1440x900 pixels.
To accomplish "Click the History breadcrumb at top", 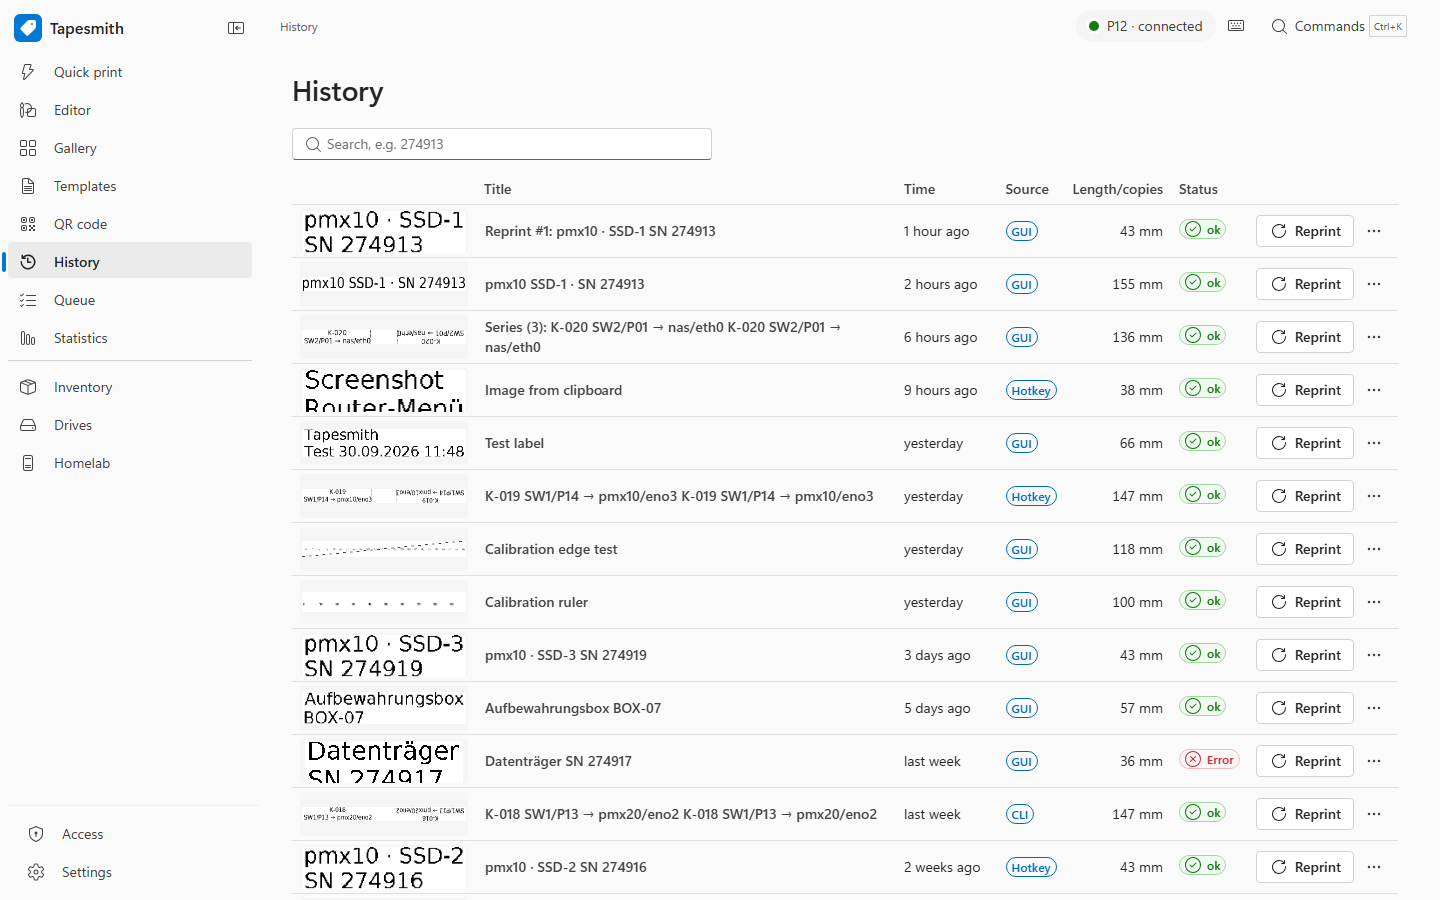I will pos(299,27).
